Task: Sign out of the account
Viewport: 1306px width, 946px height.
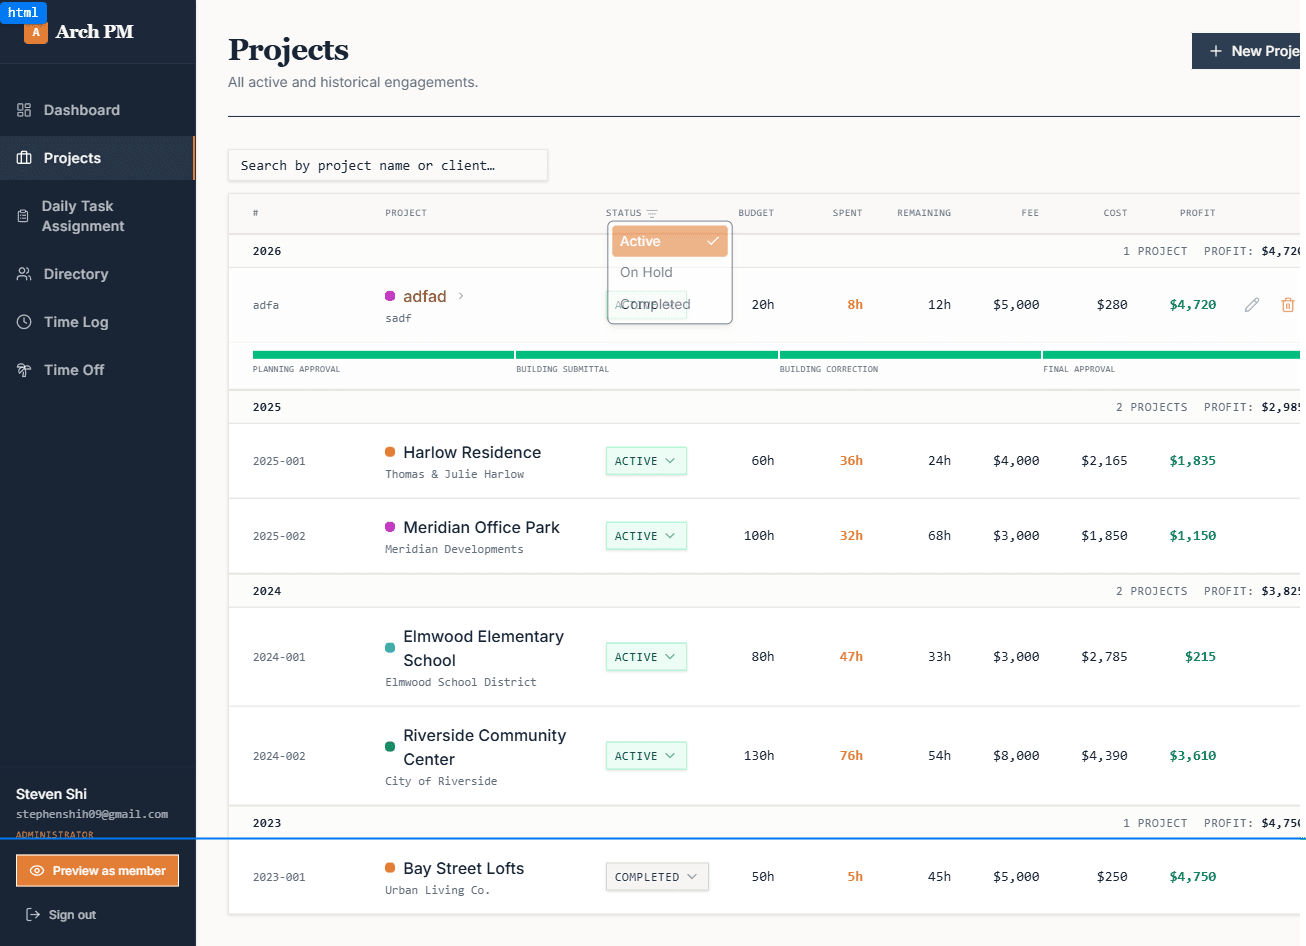Action: [x=61, y=915]
